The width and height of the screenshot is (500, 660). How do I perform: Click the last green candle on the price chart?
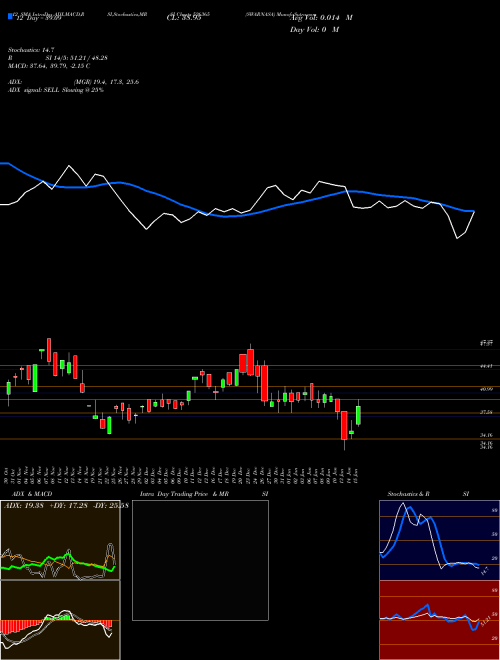[x=359, y=415]
